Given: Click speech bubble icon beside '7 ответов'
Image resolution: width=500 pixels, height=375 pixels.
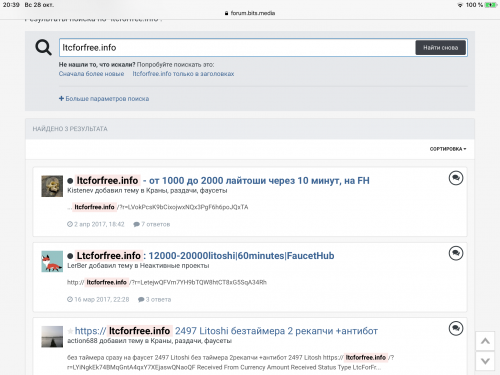Looking at the screenshot, I should [x=136, y=224].
